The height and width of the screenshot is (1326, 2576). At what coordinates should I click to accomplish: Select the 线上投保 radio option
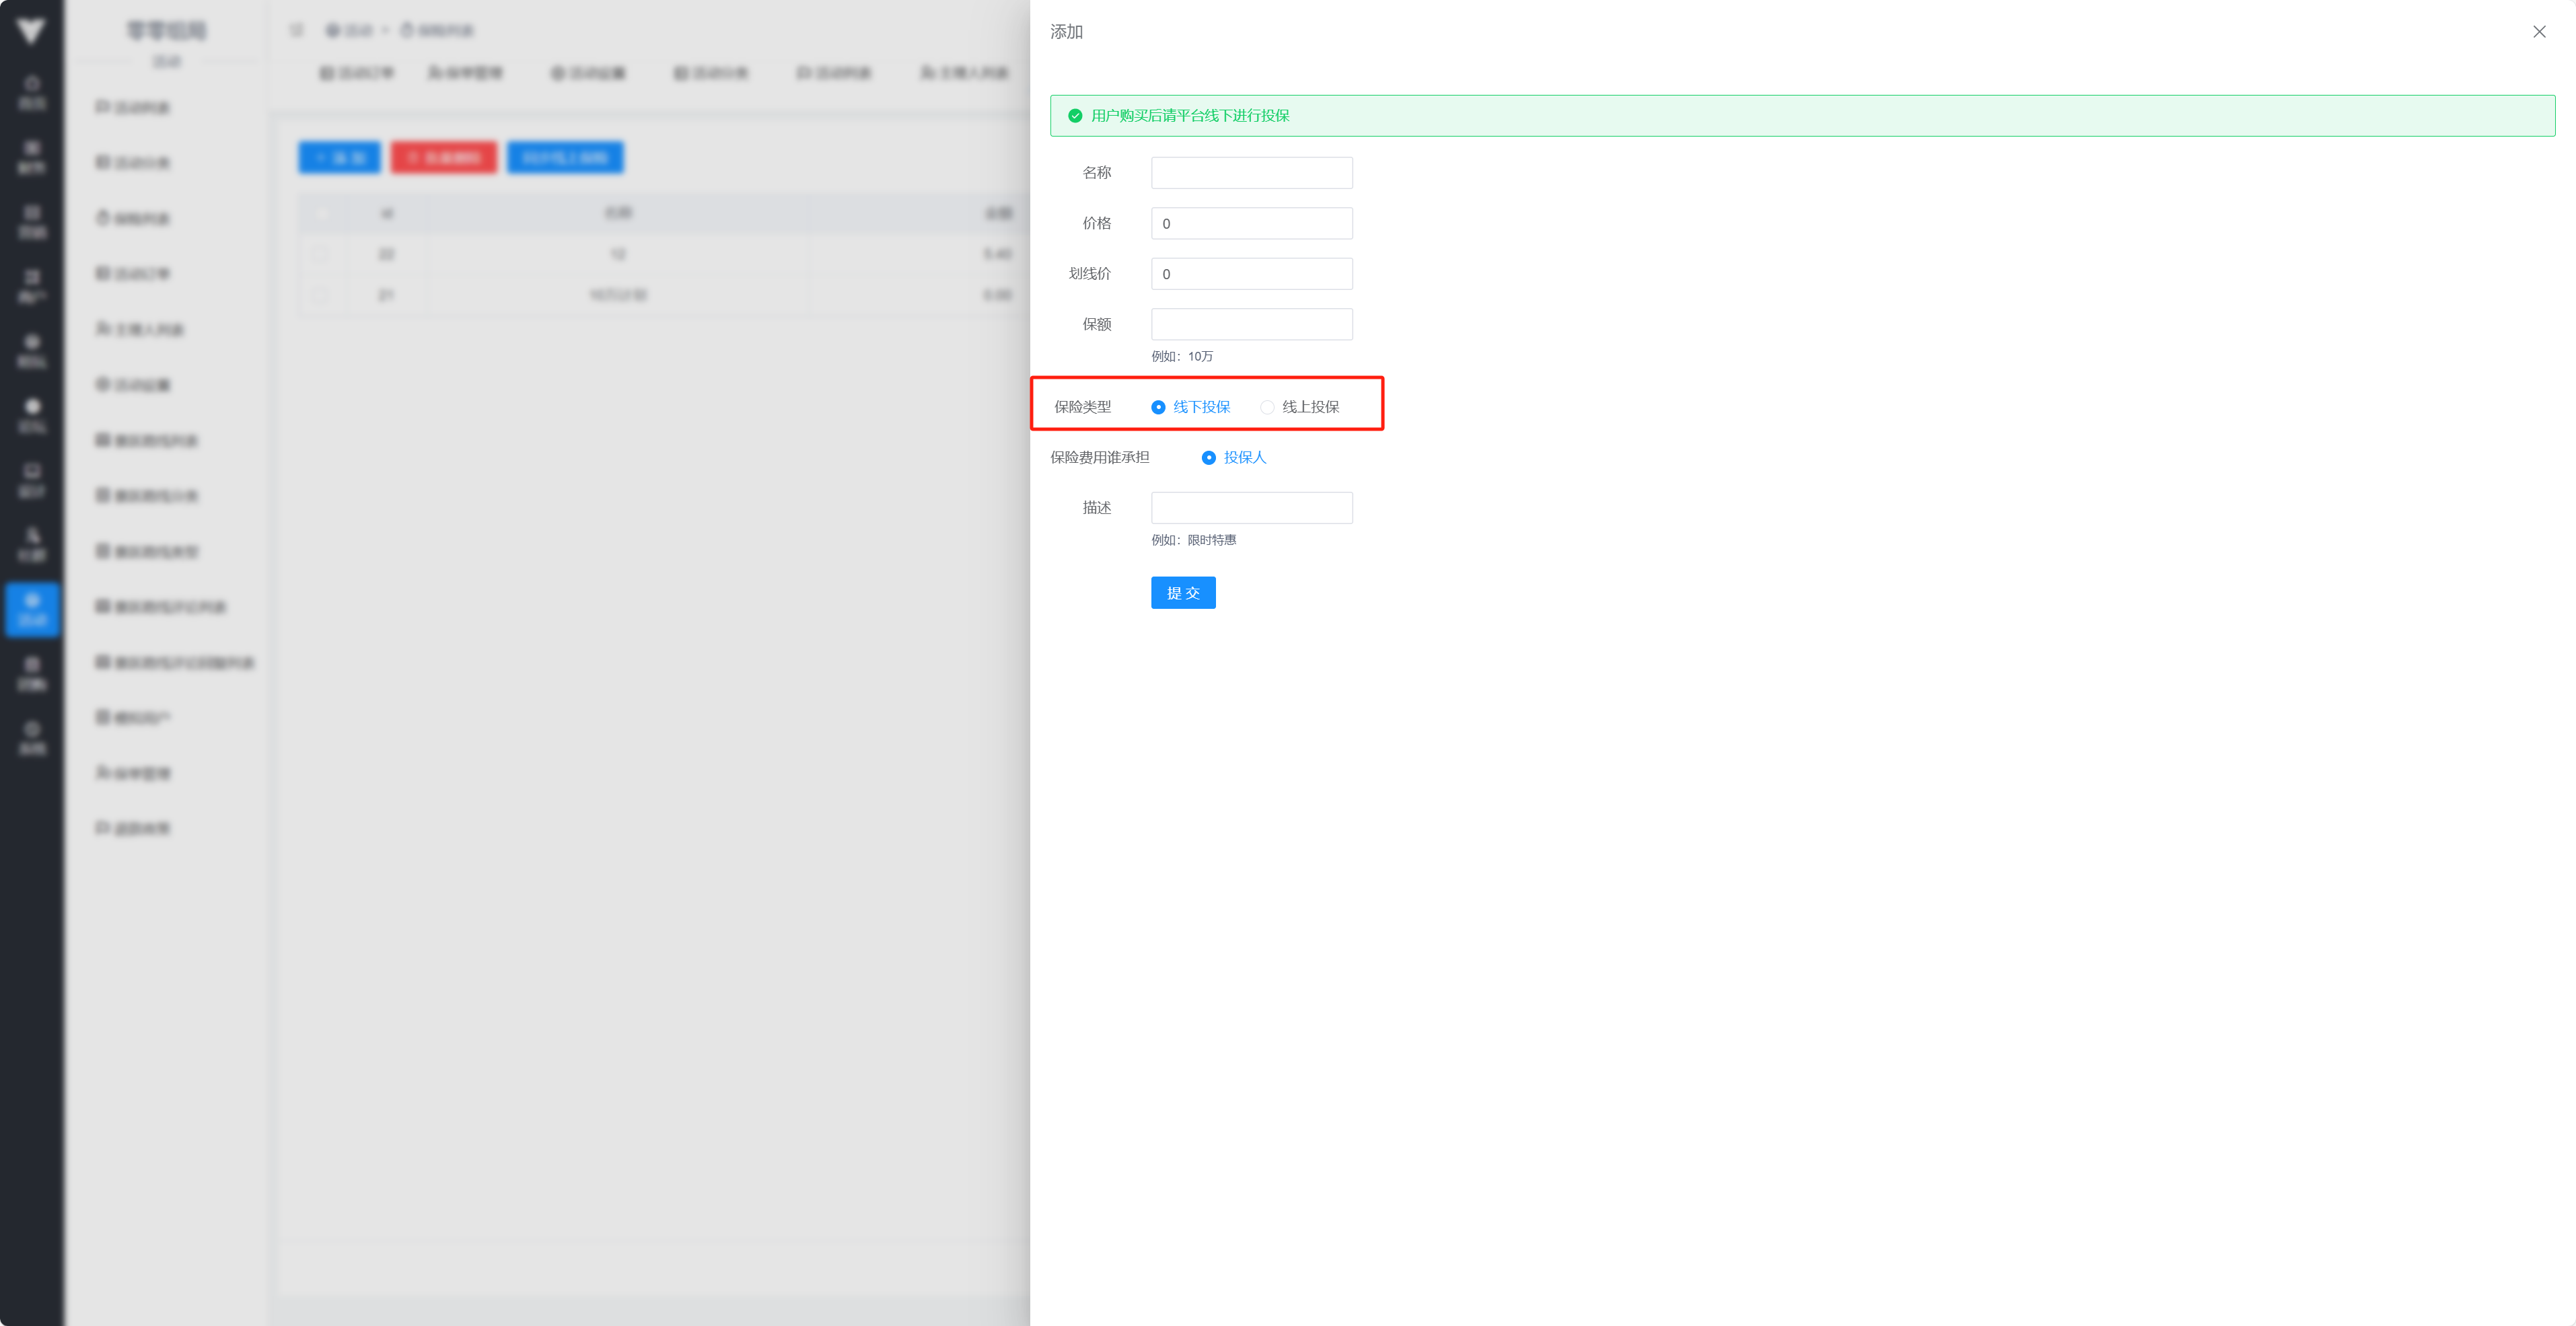click(x=1267, y=407)
